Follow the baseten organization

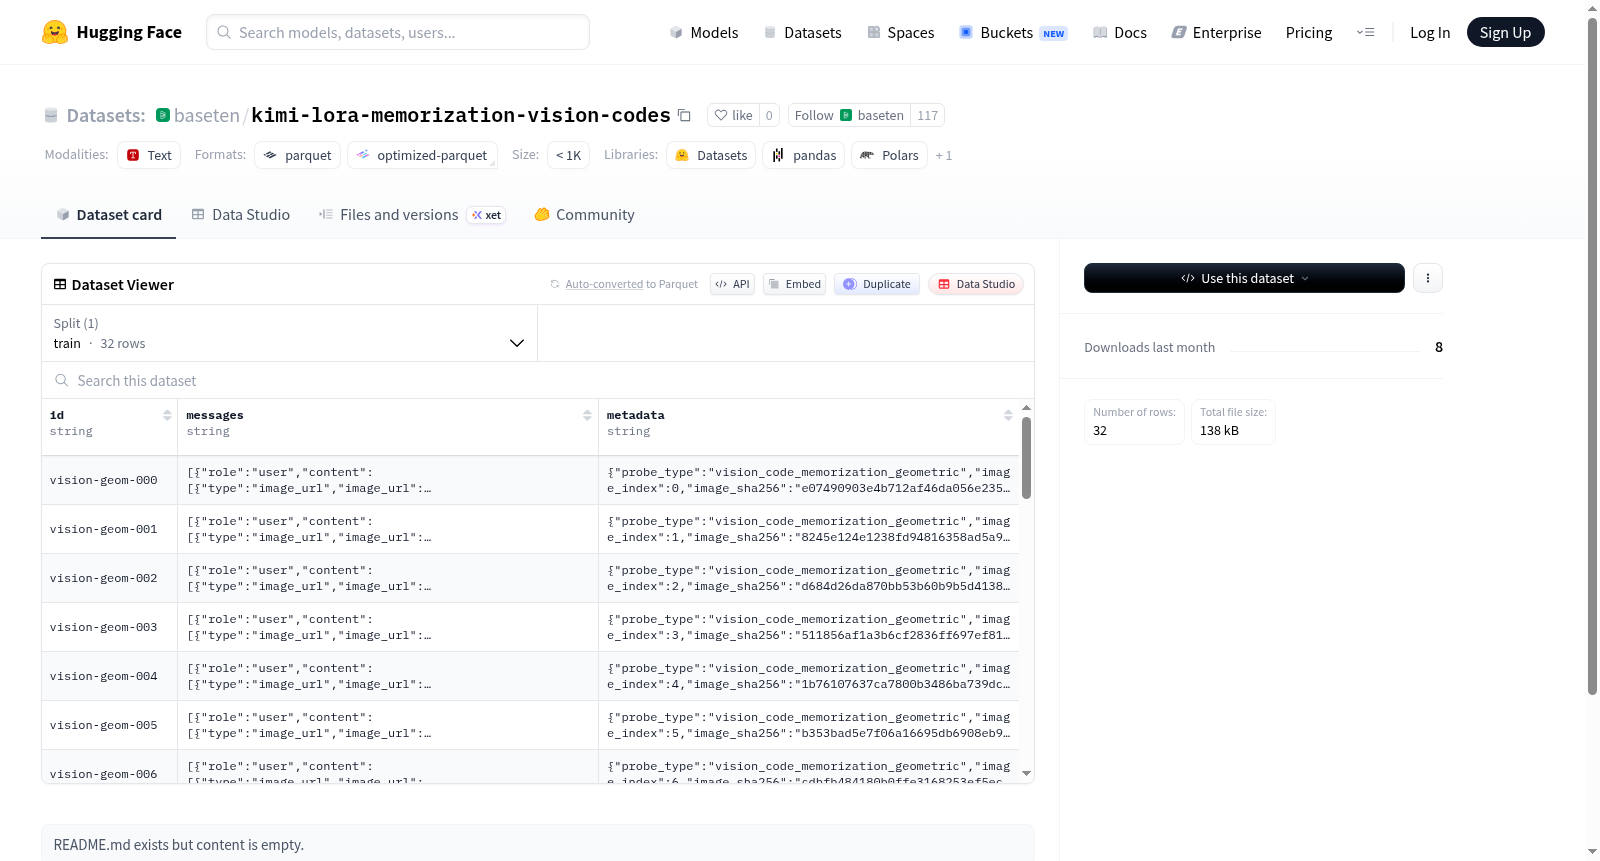pyautogui.click(x=849, y=115)
